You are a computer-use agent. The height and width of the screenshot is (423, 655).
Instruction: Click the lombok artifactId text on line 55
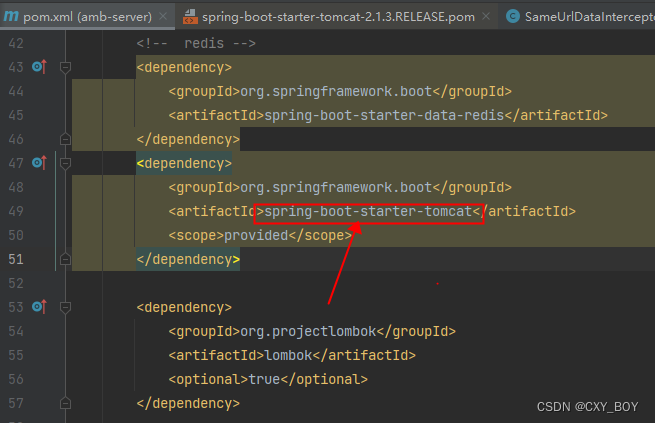[x=288, y=355]
